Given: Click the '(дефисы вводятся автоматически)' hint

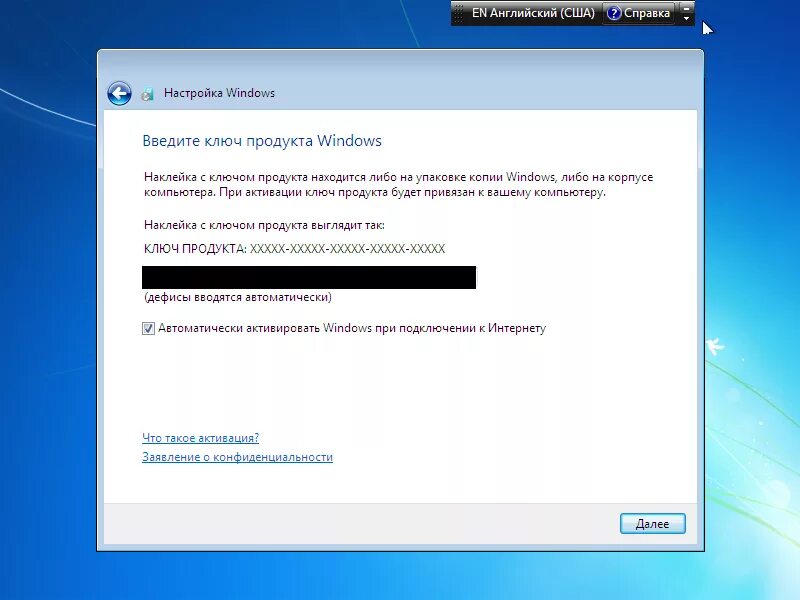Looking at the screenshot, I should pos(238,297).
